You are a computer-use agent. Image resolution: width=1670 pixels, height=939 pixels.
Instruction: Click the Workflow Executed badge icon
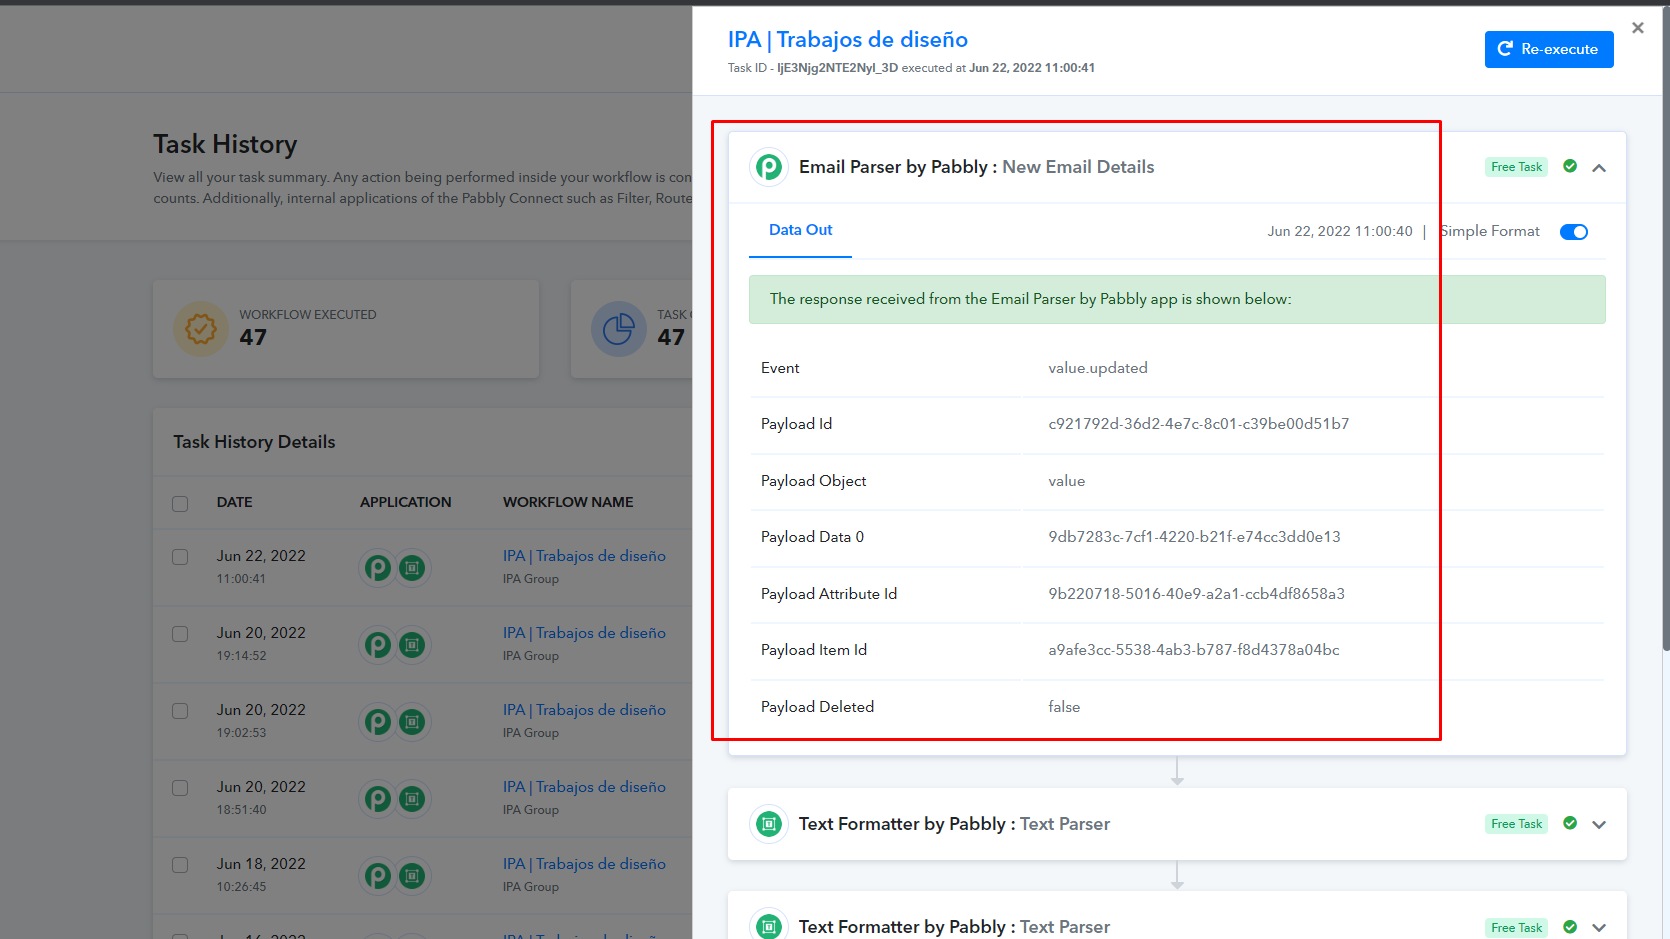click(201, 329)
